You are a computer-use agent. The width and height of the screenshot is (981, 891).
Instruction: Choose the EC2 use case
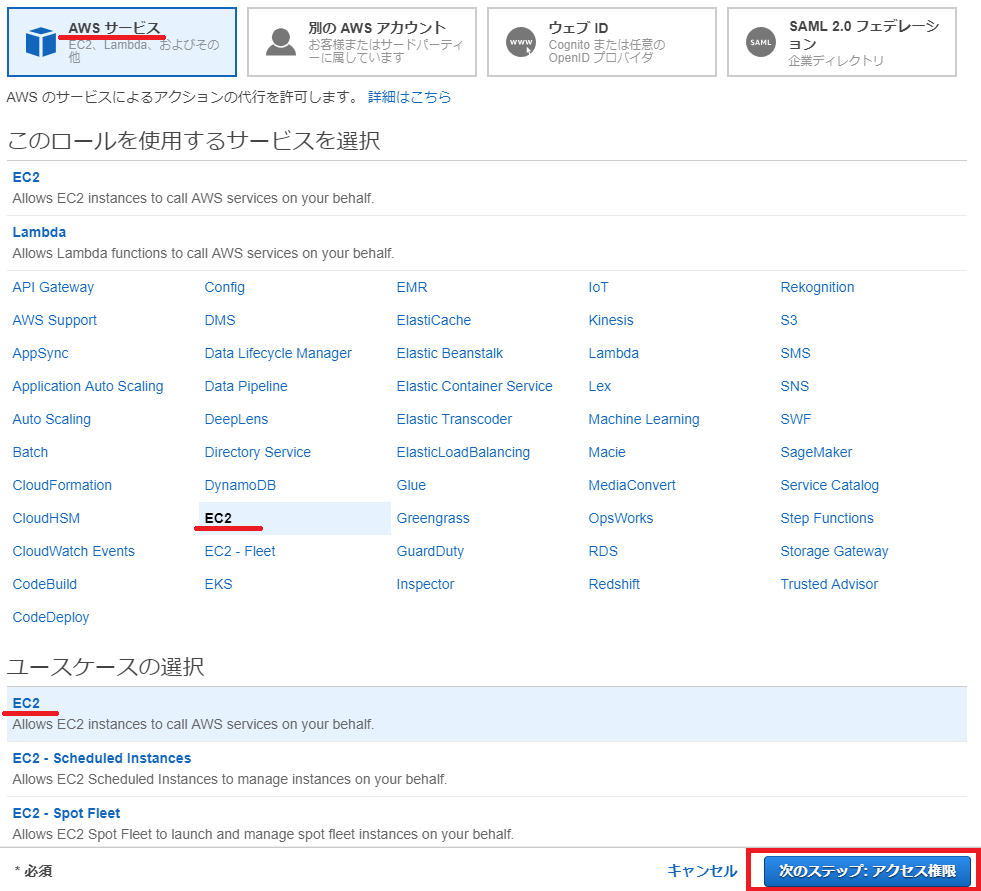[487, 714]
